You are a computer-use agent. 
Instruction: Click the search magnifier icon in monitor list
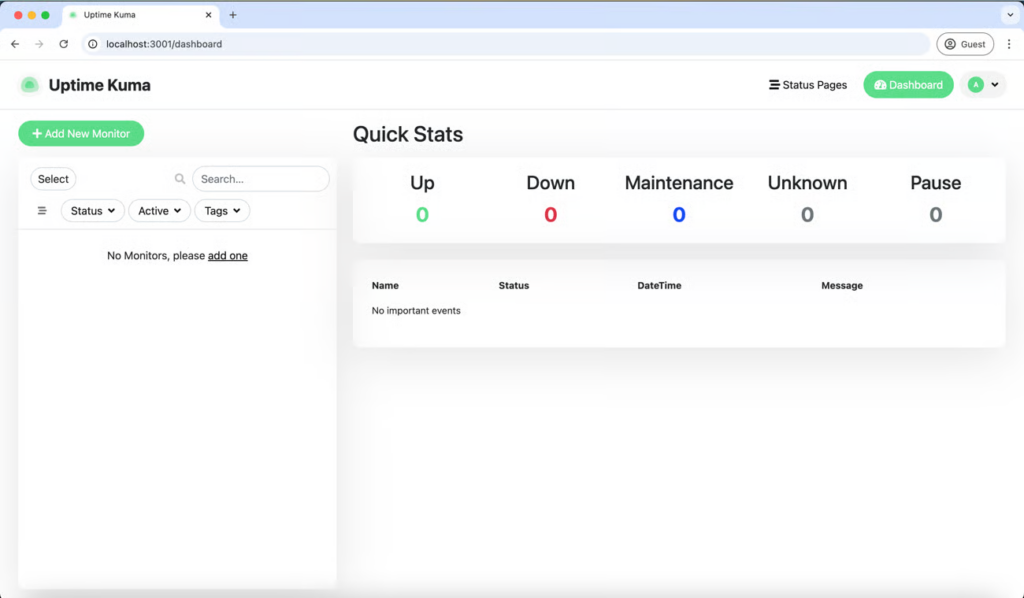pyautogui.click(x=180, y=178)
